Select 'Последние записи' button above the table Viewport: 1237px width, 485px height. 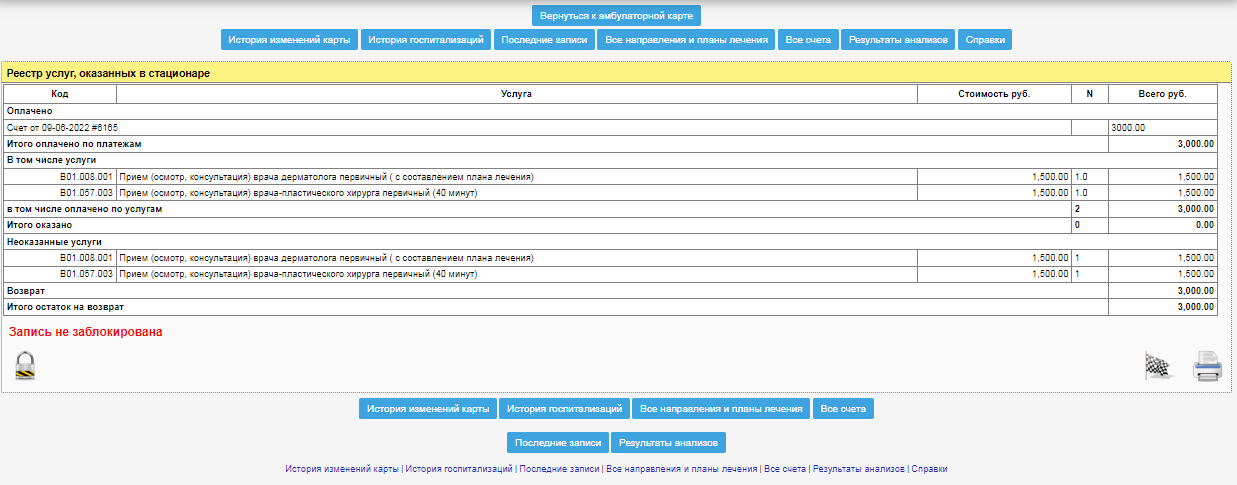[544, 40]
